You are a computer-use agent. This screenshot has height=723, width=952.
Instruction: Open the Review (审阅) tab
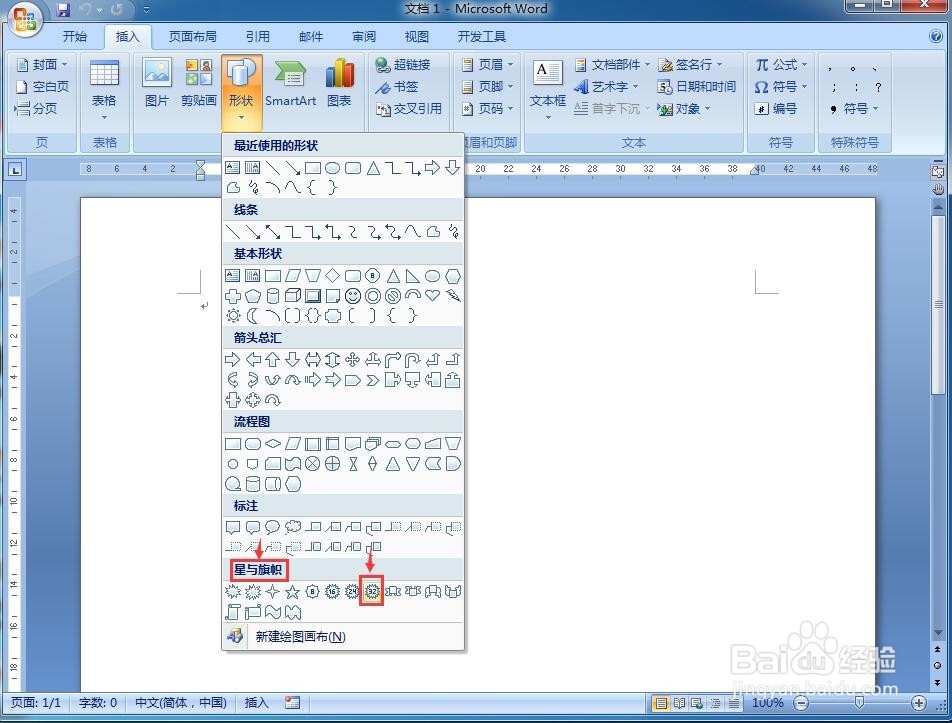[x=364, y=36]
